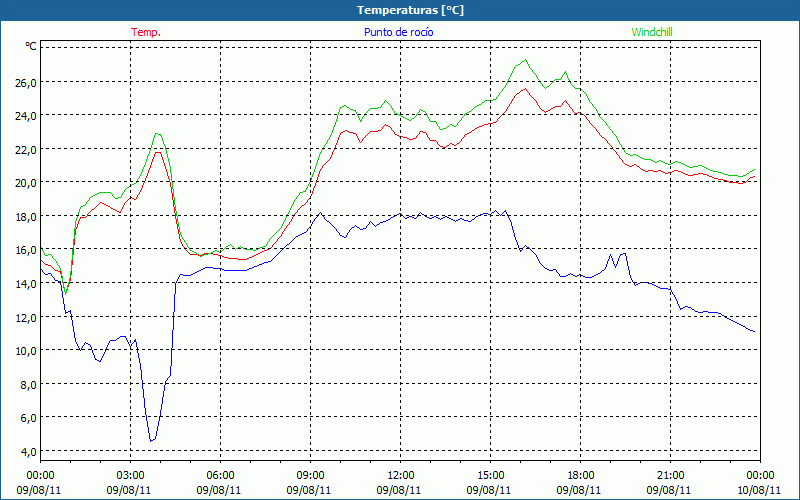Click the 09/08/11 date under 21:00
The height and width of the screenshot is (500, 800).
(x=669, y=490)
